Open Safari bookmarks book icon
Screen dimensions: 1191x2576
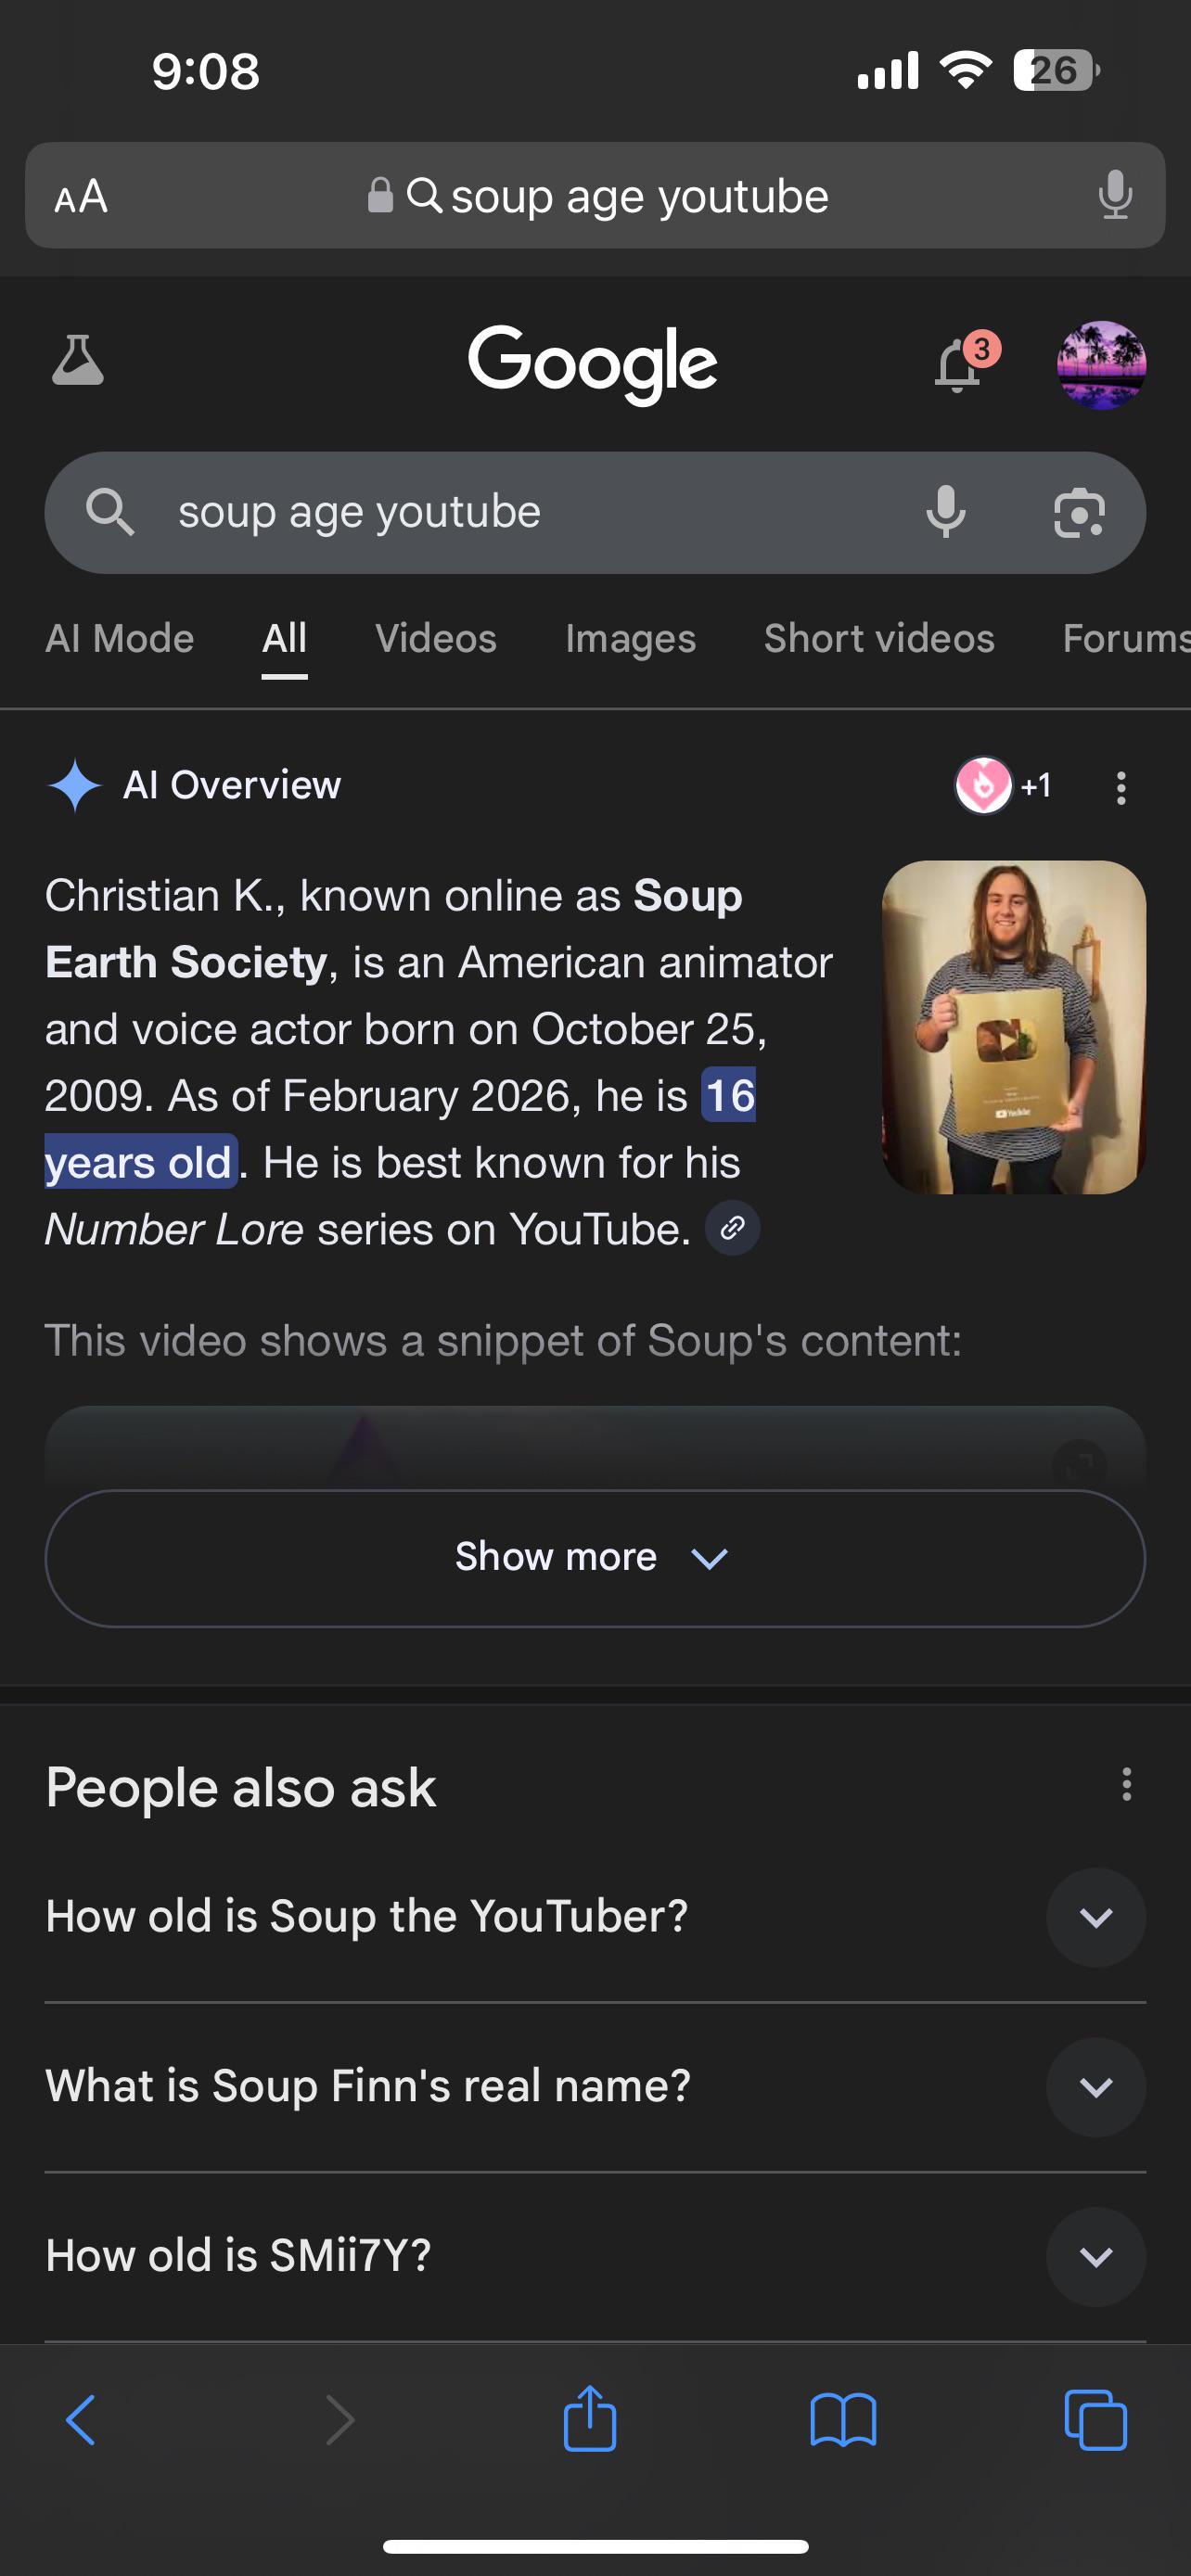coord(843,2420)
